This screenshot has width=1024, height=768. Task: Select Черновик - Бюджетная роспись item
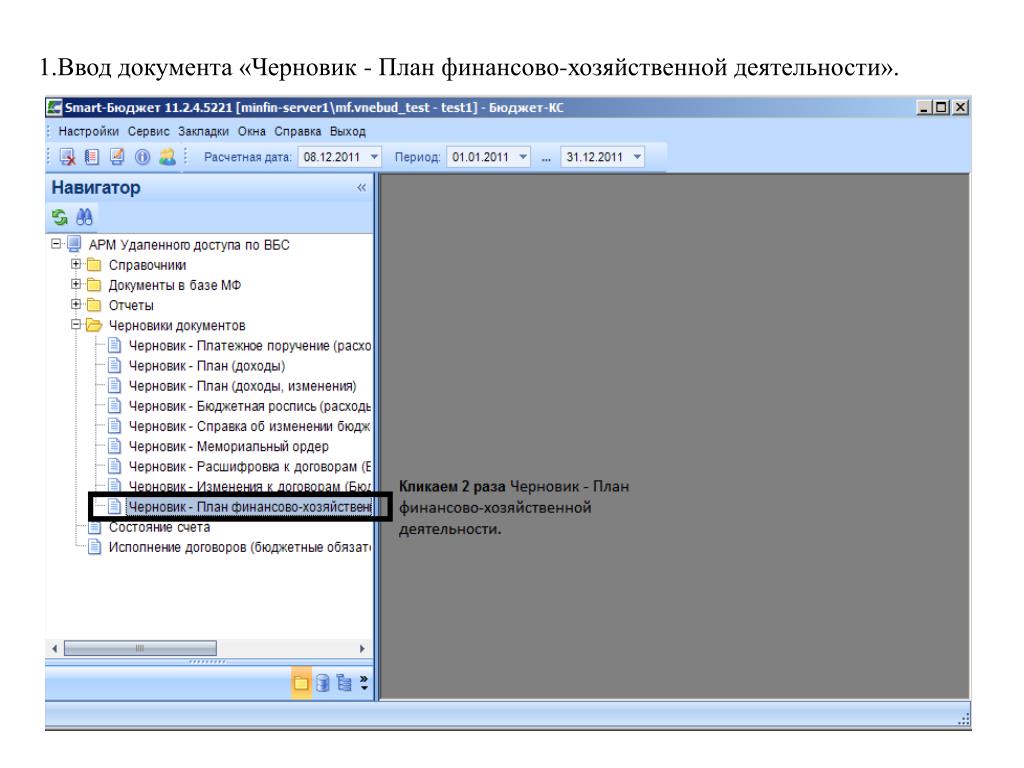point(249,406)
